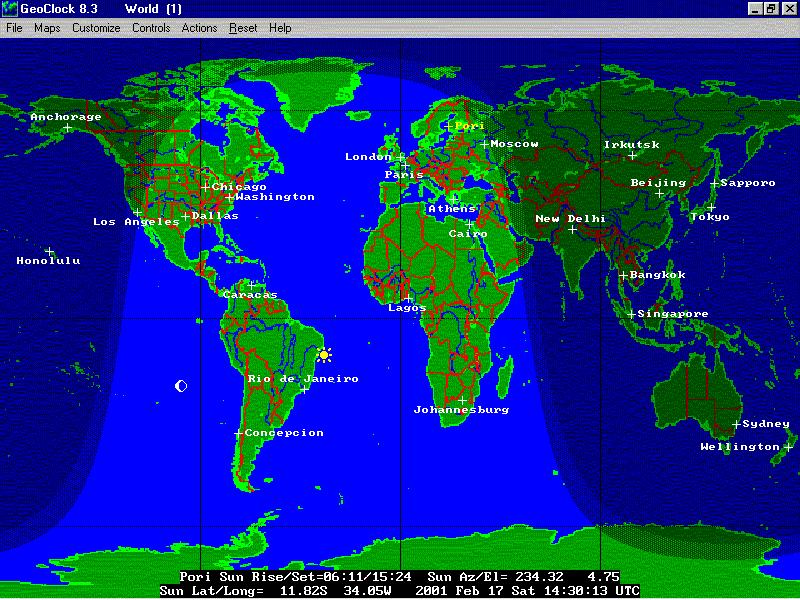Restore down the GeoClock window
Viewport: 800px width, 600px height.
click(x=771, y=9)
